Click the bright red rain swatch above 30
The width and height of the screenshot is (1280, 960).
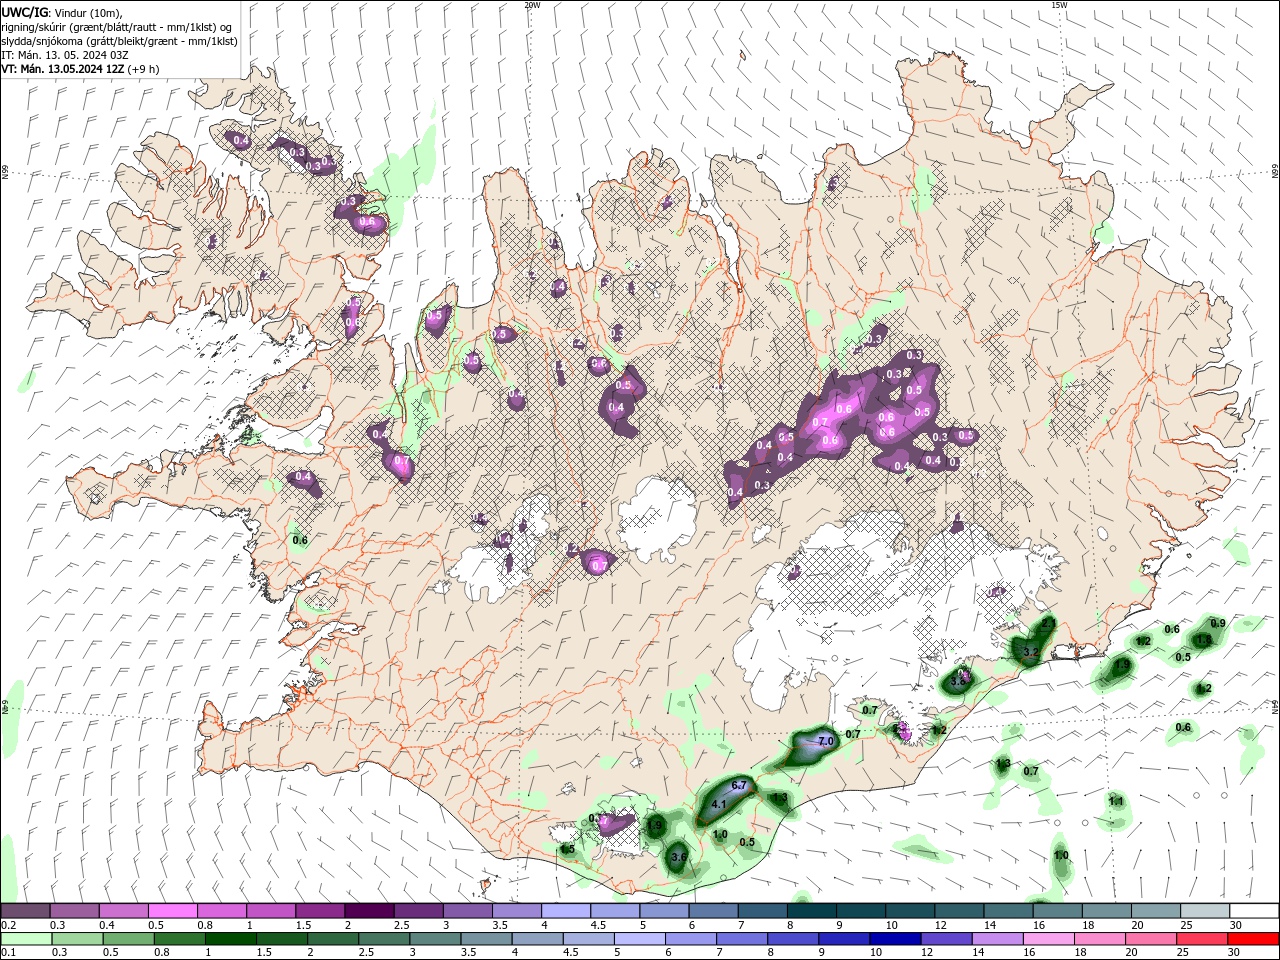(1253, 939)
